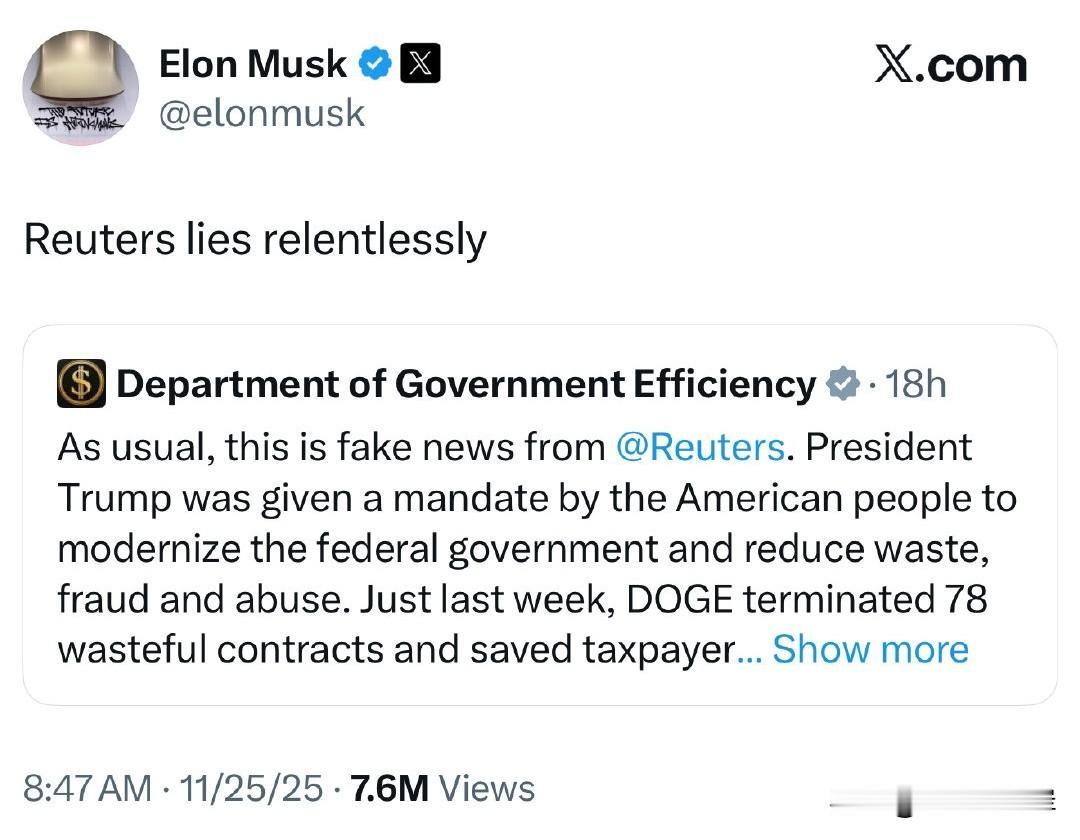Click the Elon Musk display name
The width and height of the screenshot is (1080, 840).
pyautogui.click(x=253, y=65)
